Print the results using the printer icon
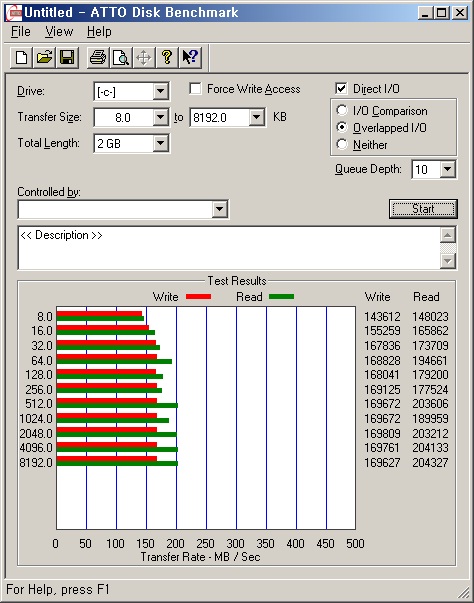Screen dimensions: 474x603 (98, 58)
